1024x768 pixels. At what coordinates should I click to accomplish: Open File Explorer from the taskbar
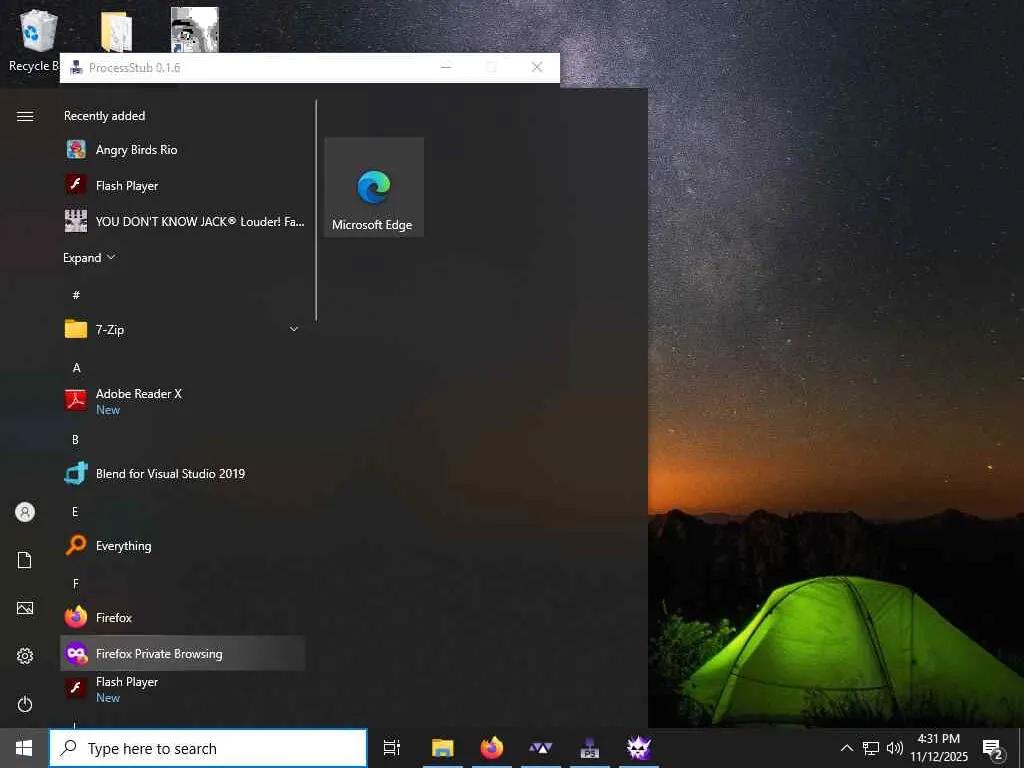click(x=443, y=748)
